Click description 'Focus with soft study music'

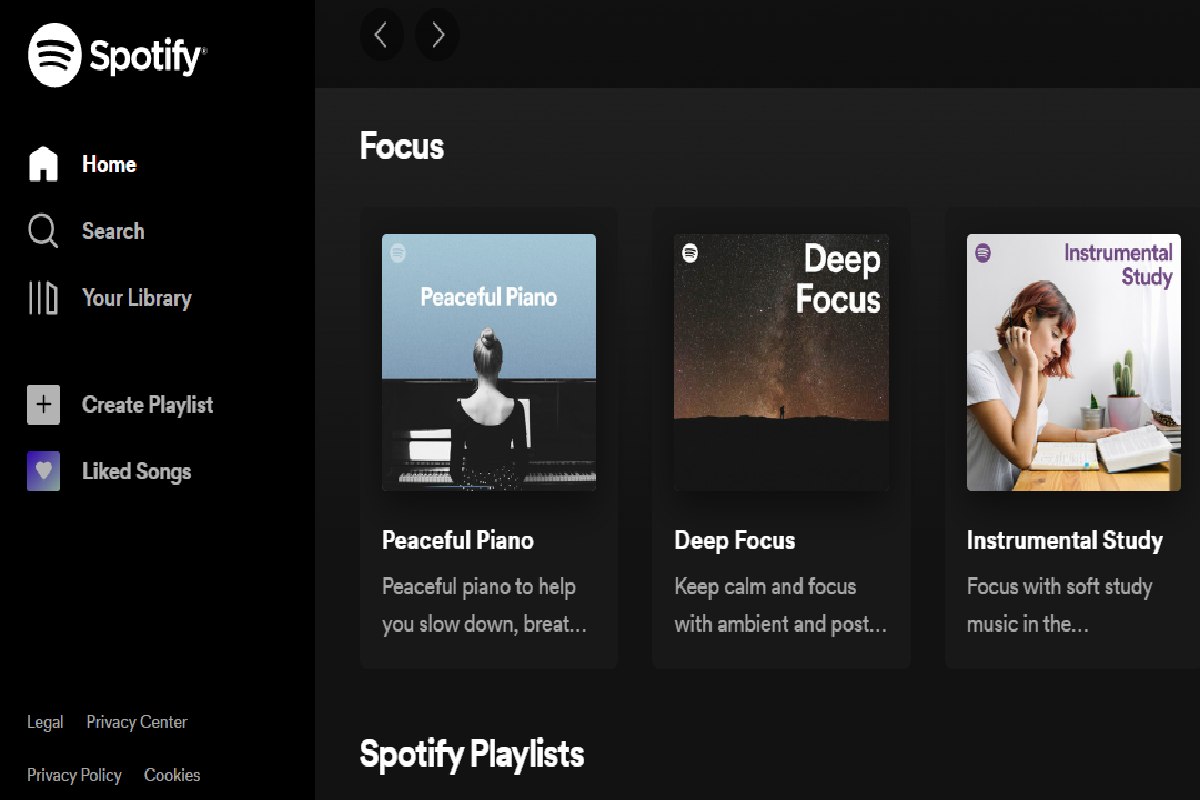(1060, 606)
